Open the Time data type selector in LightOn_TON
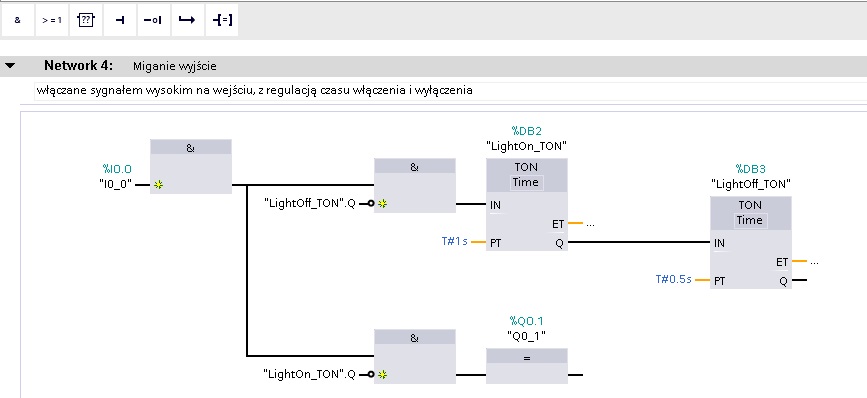867x398 pixels. point(526,182)
